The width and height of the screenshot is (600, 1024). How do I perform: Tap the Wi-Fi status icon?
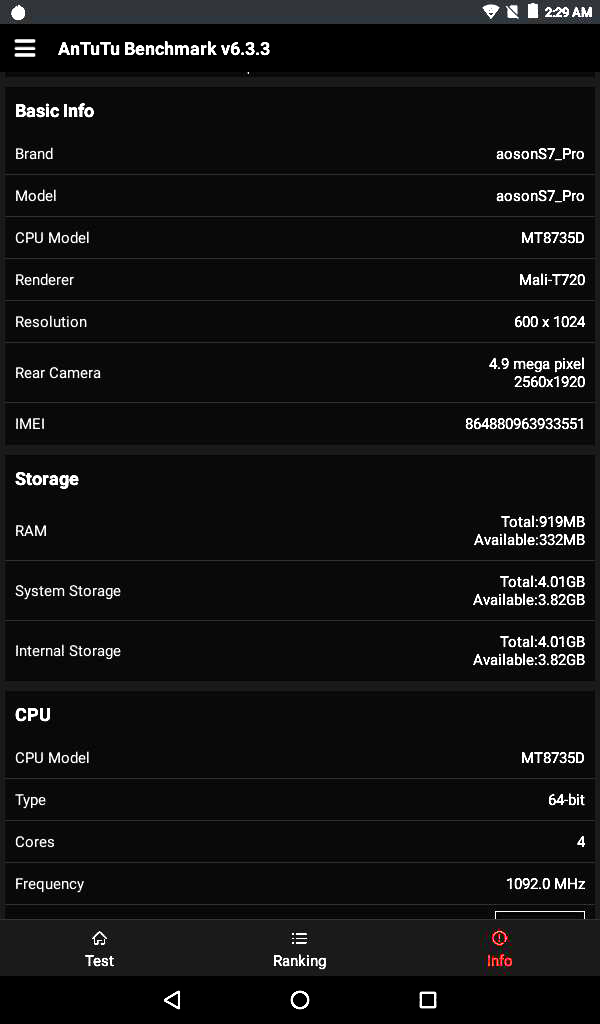(x=490, y=12)
